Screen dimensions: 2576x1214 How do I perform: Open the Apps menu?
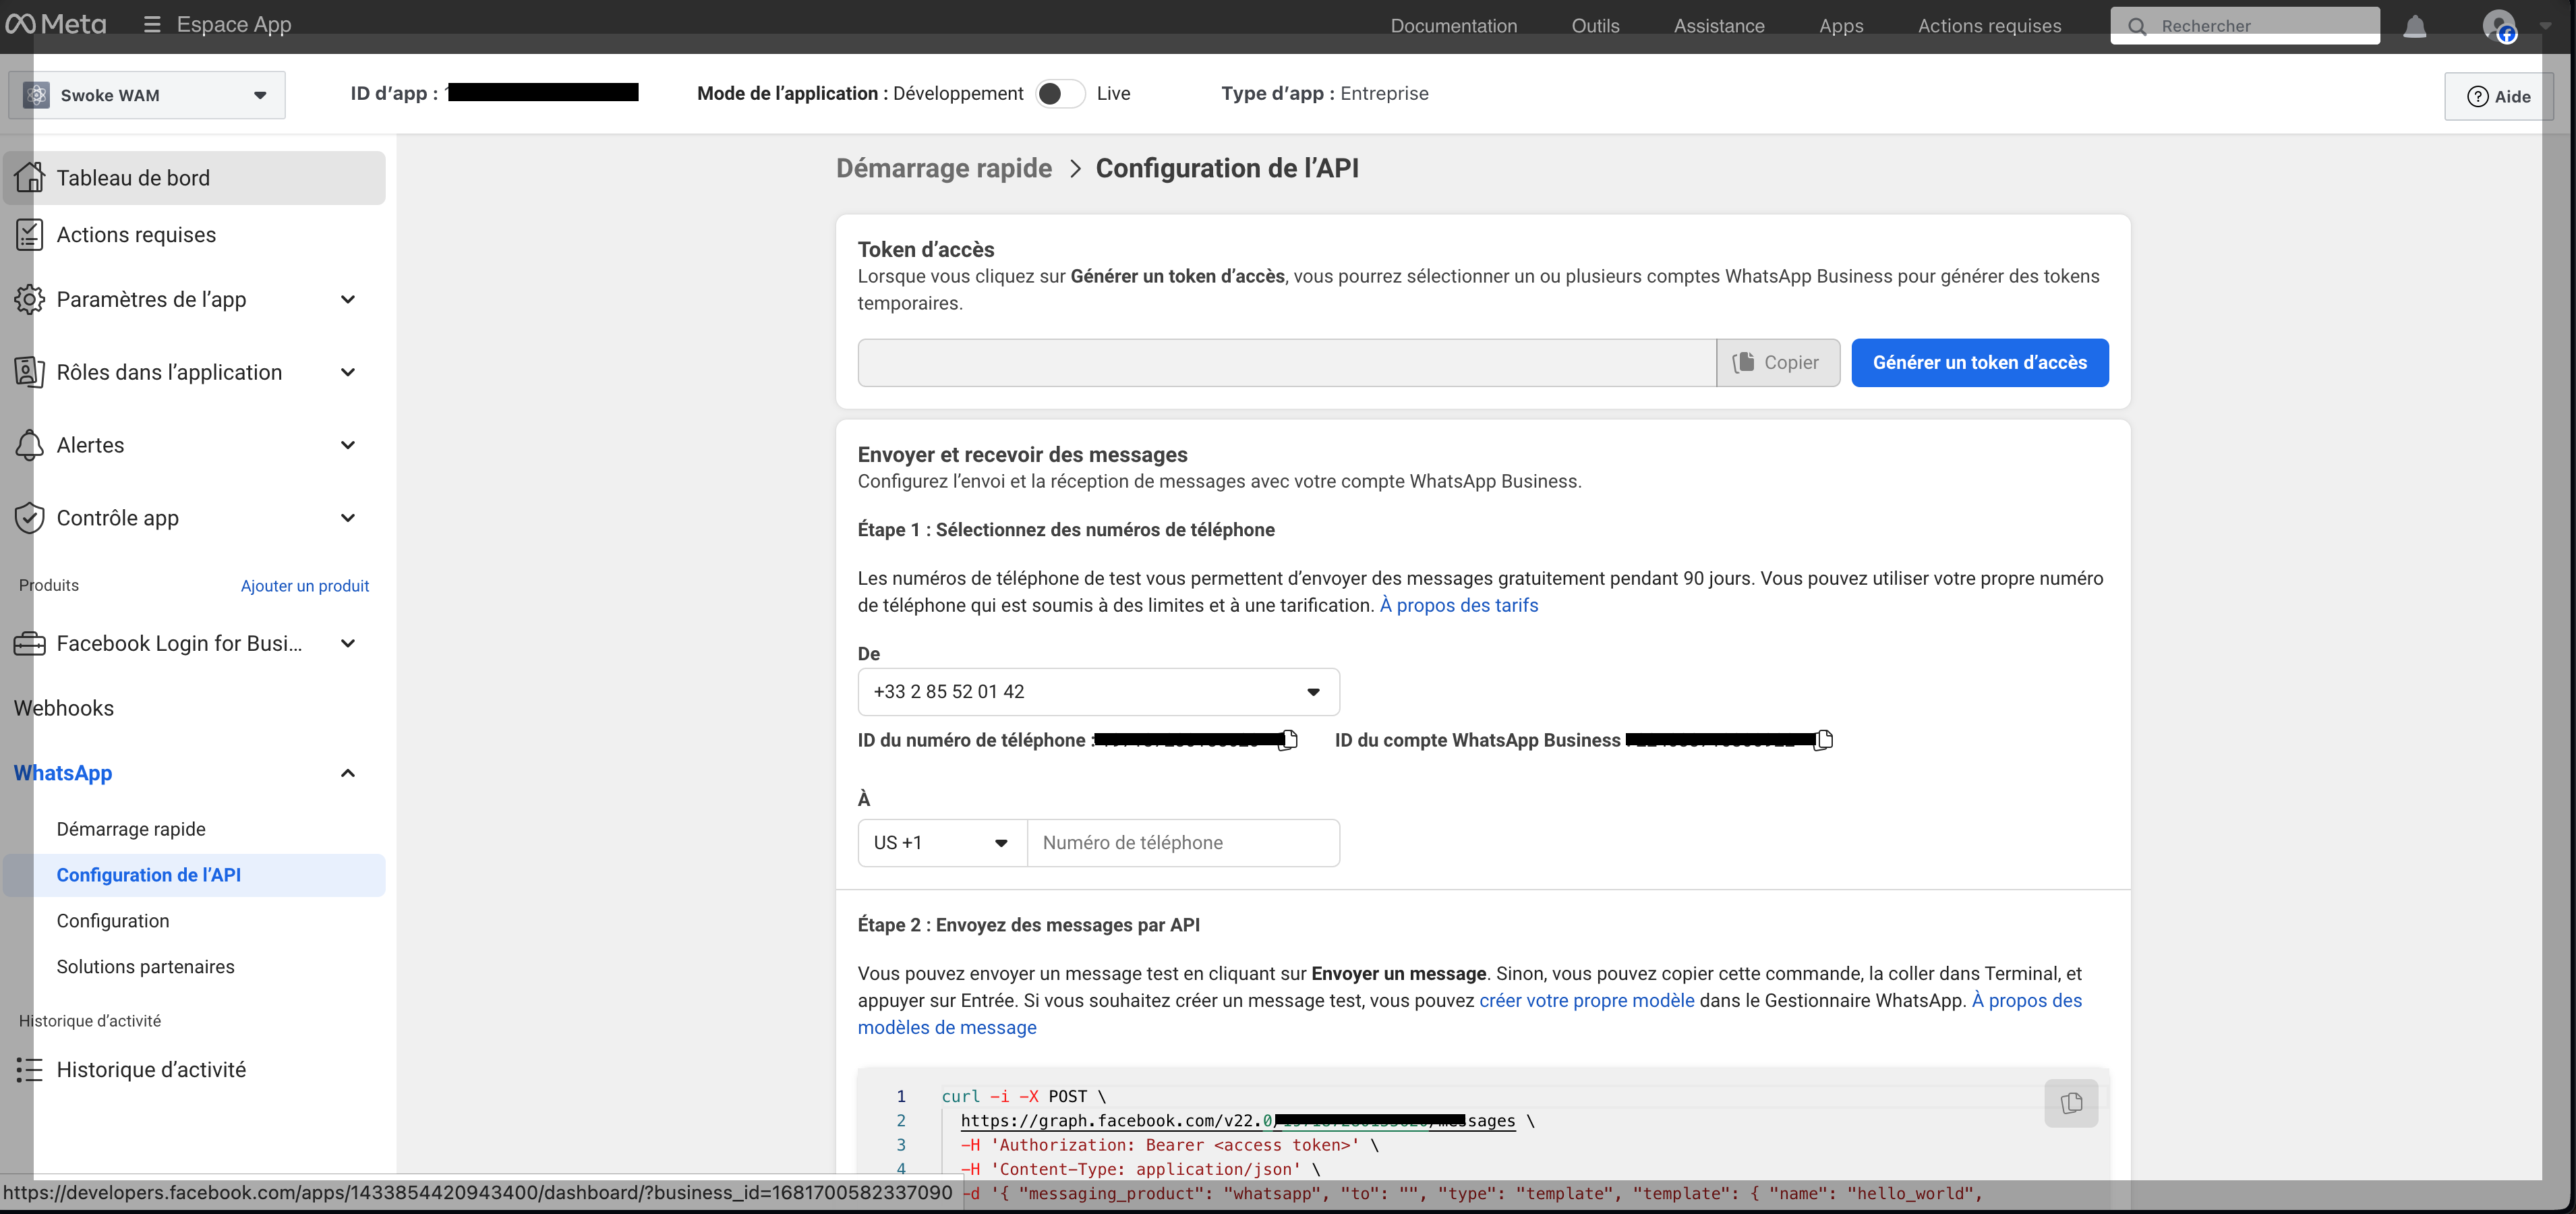1841,26
